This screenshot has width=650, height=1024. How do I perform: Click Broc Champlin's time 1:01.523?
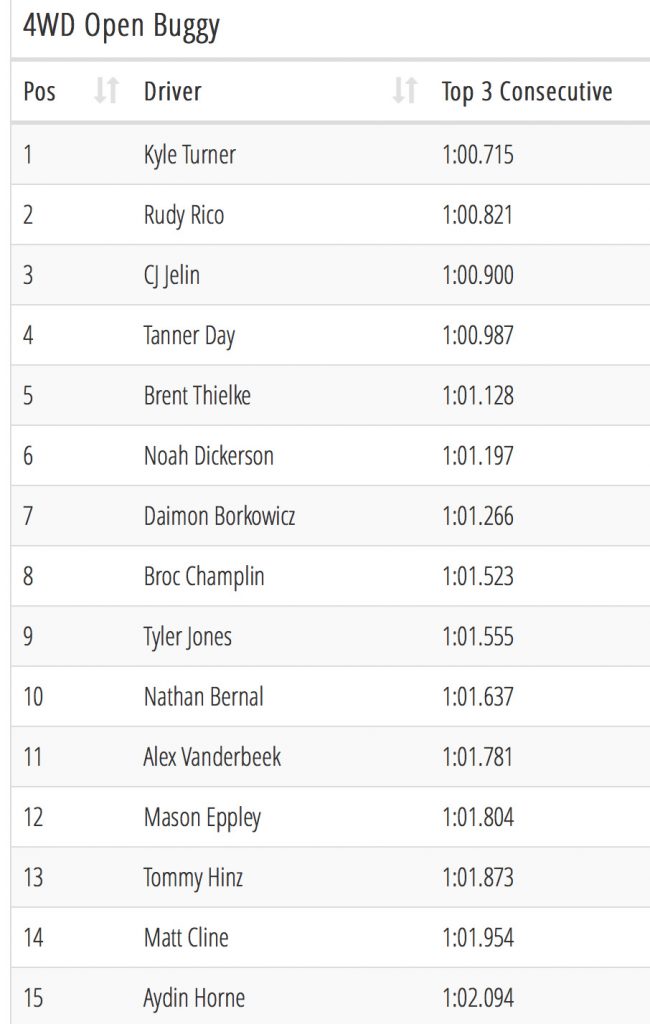pos(478,577)
